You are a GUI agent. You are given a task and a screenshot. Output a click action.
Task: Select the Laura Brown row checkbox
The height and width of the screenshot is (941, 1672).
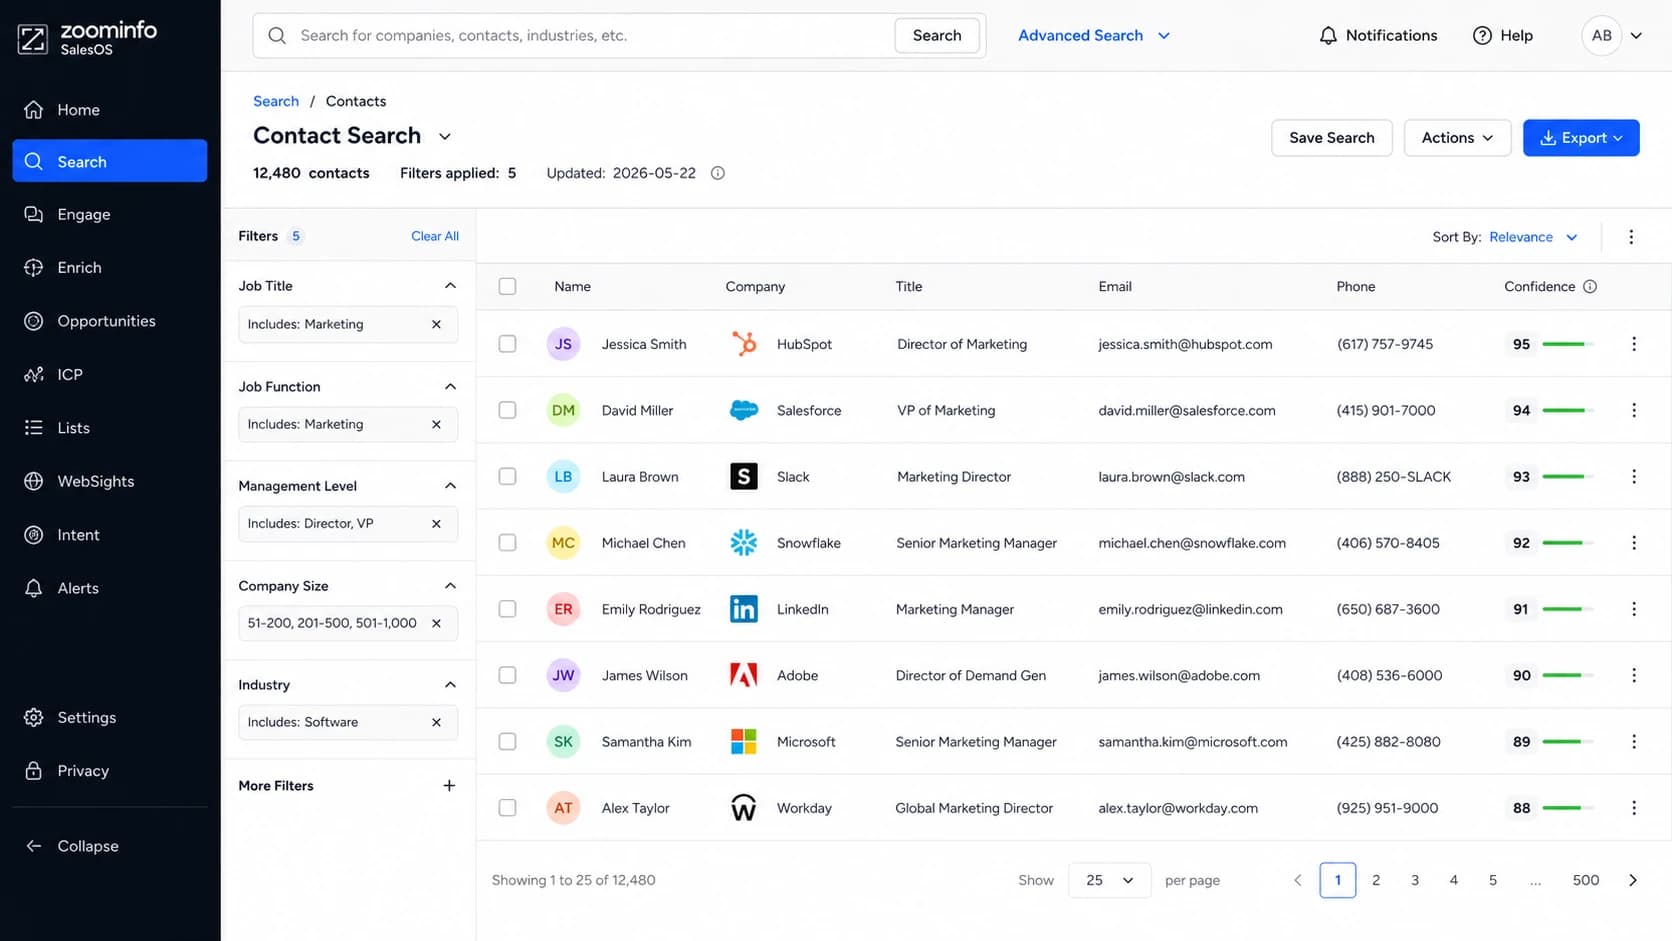508,476
